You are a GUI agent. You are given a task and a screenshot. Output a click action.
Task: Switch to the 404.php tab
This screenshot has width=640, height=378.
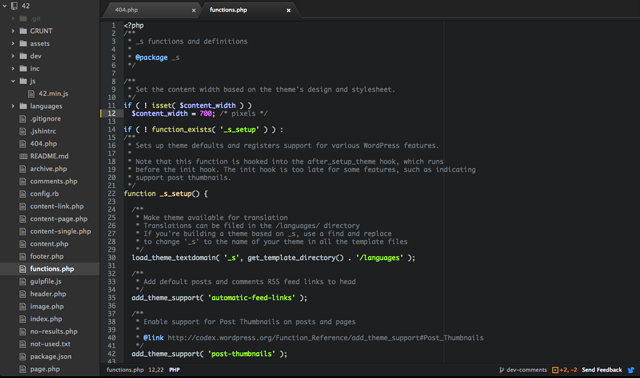click(151, 10)
